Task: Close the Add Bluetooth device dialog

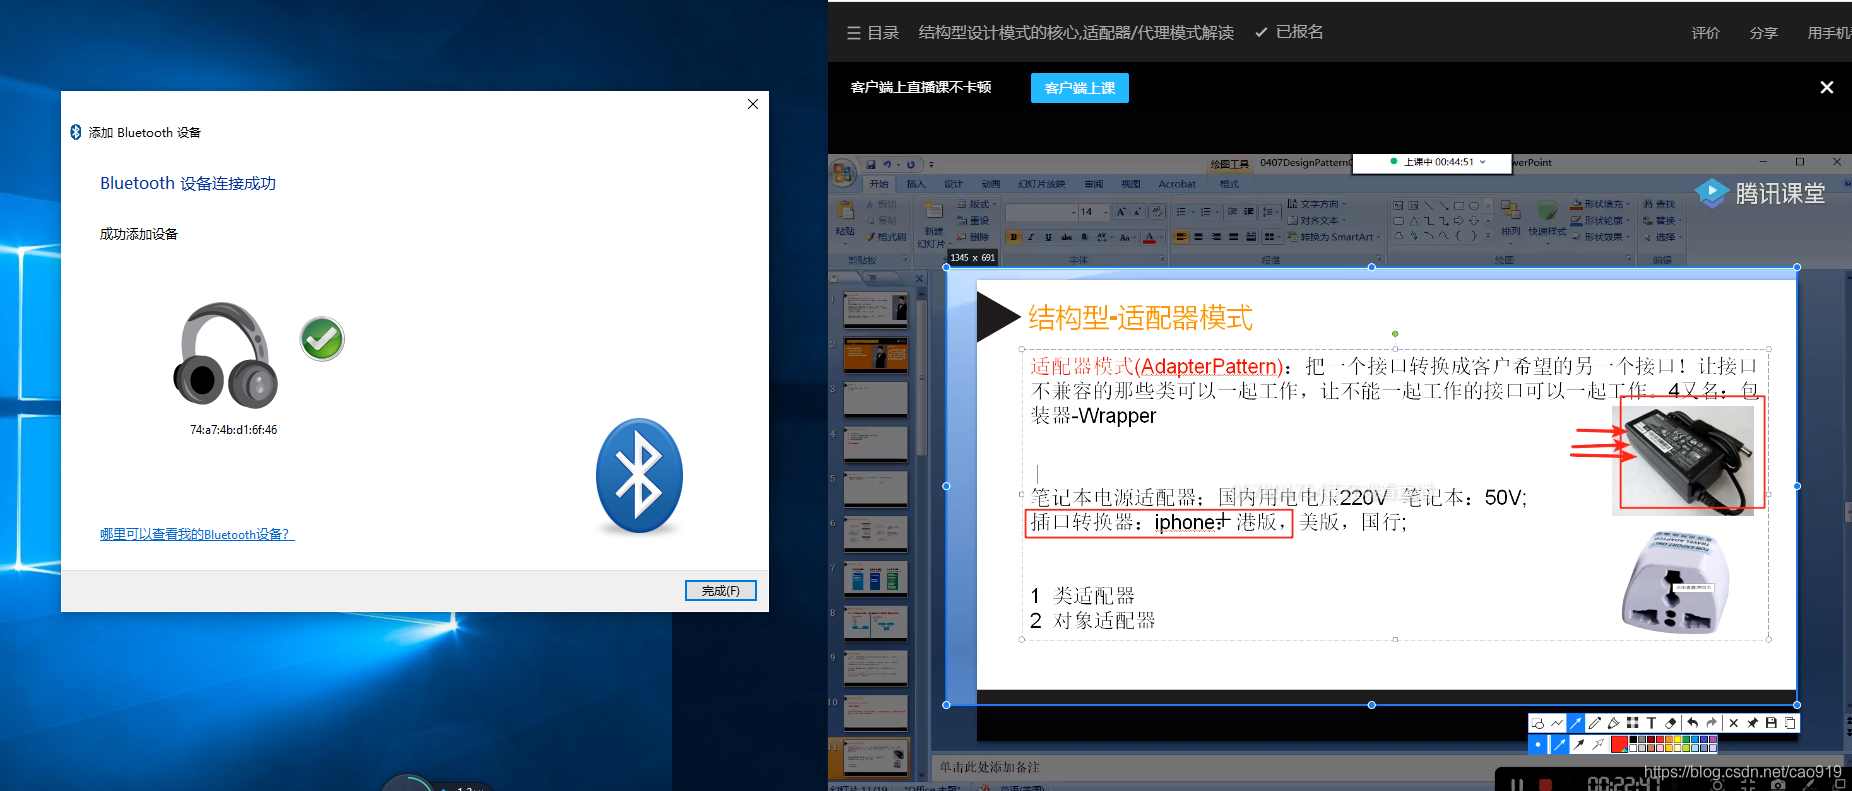Action: [x=753, y=104]
